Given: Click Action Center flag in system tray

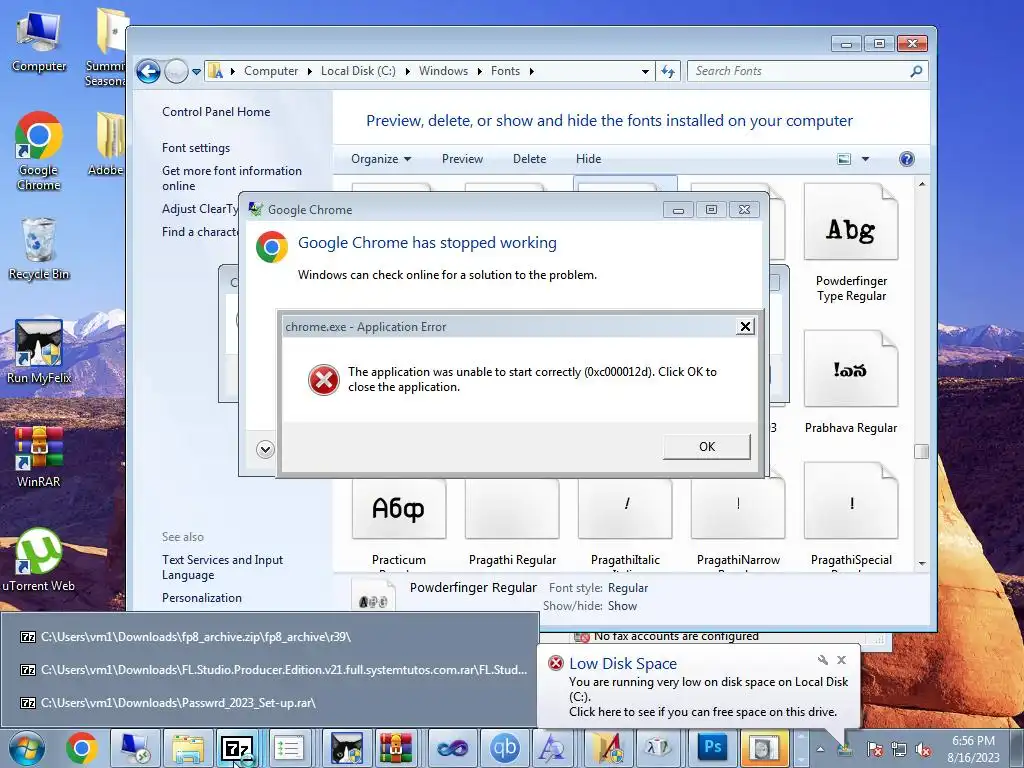Looking at the screenshot, I should 875,749.
